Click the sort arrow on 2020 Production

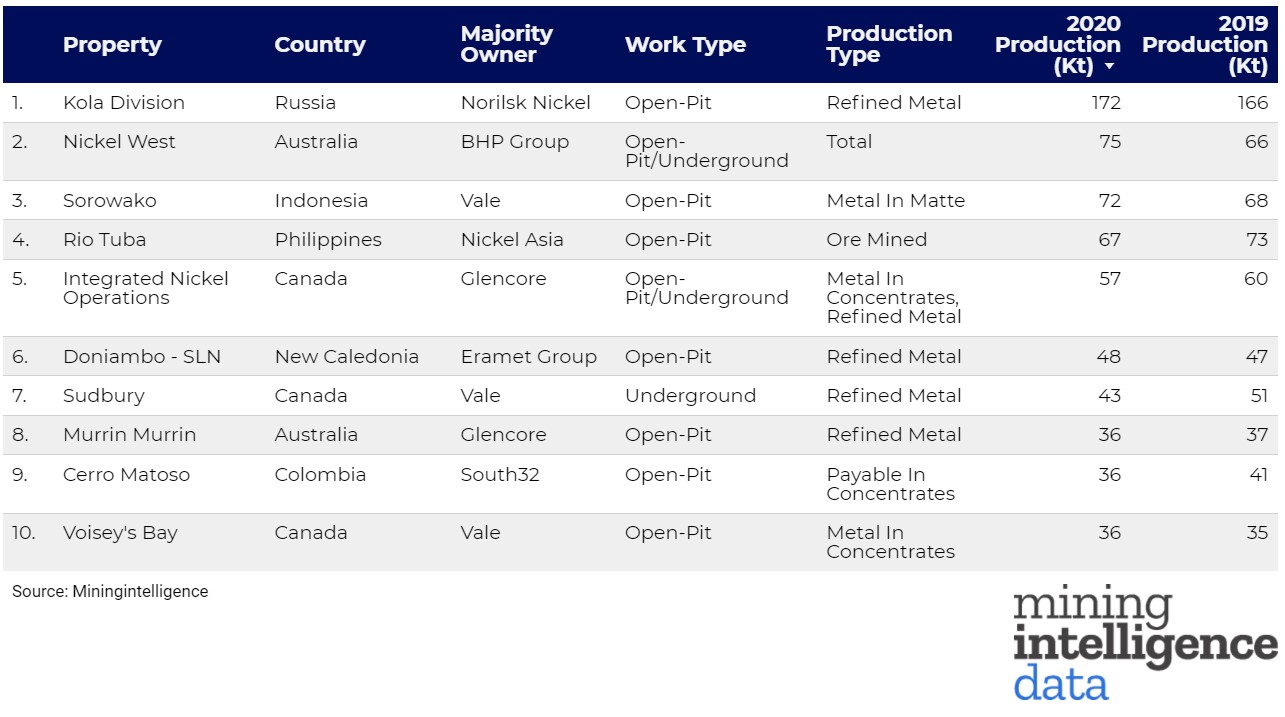pyautogui.click(x=1109, y=67)
